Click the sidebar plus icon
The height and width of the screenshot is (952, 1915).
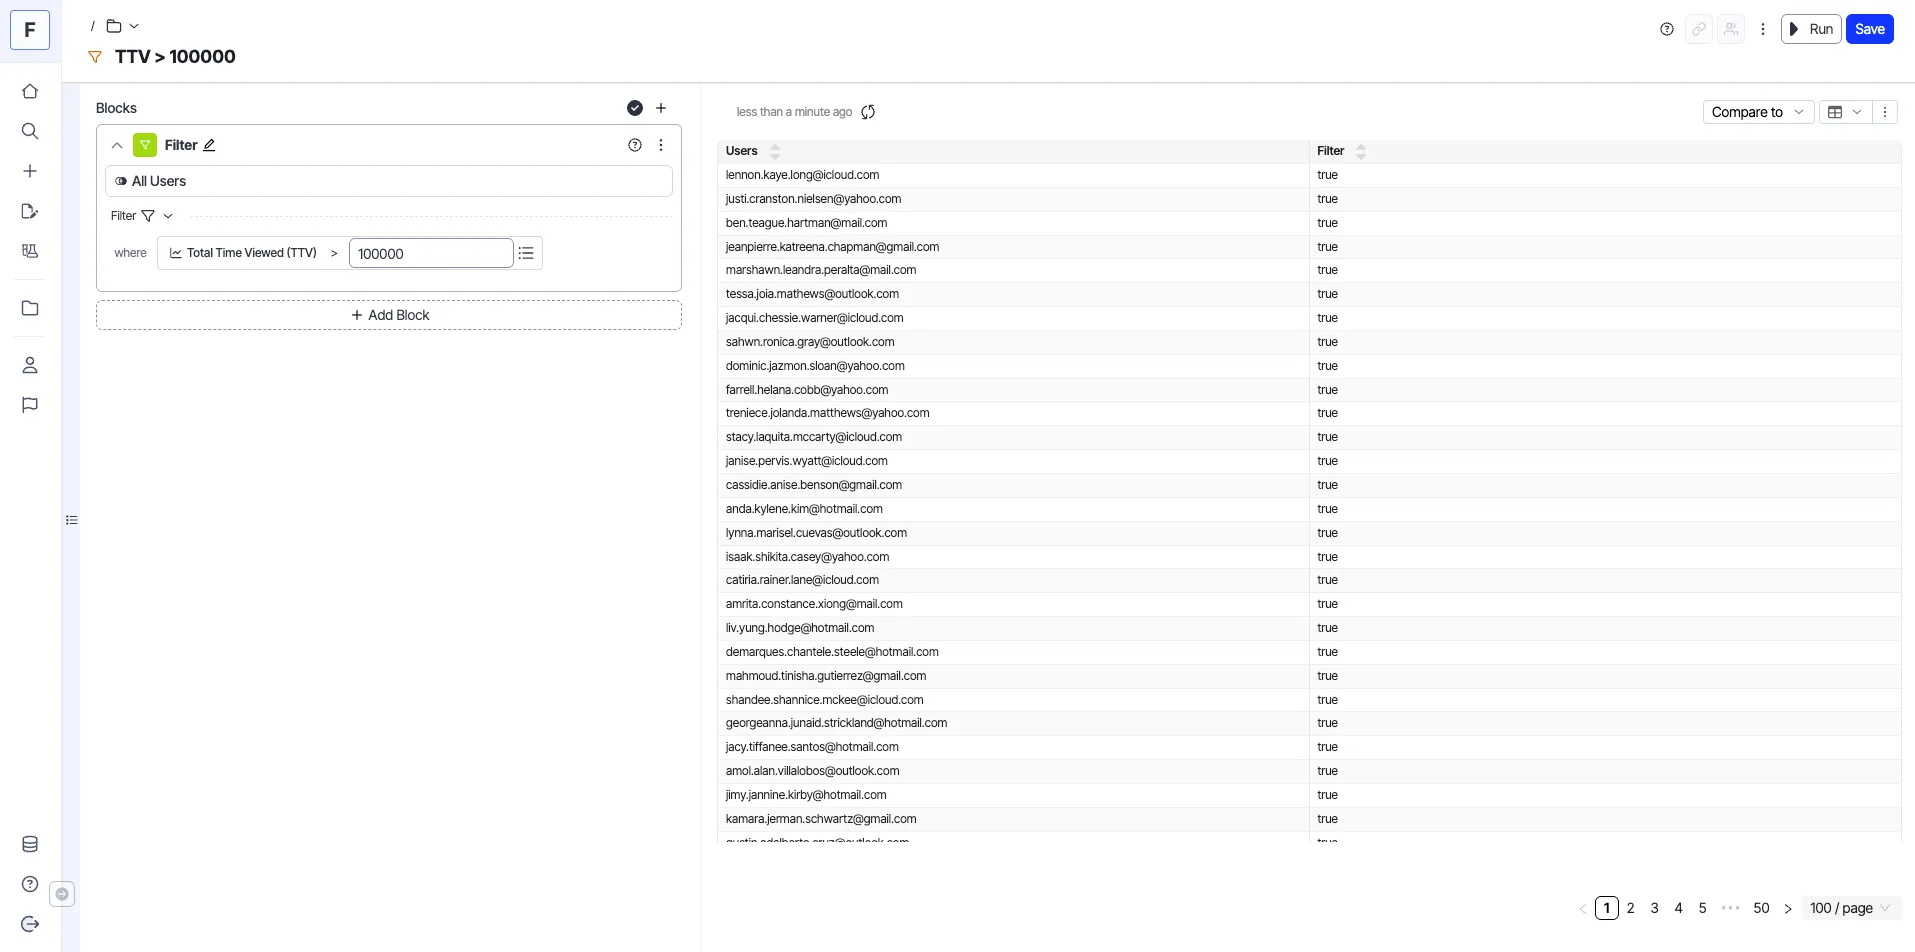[30, 171]
